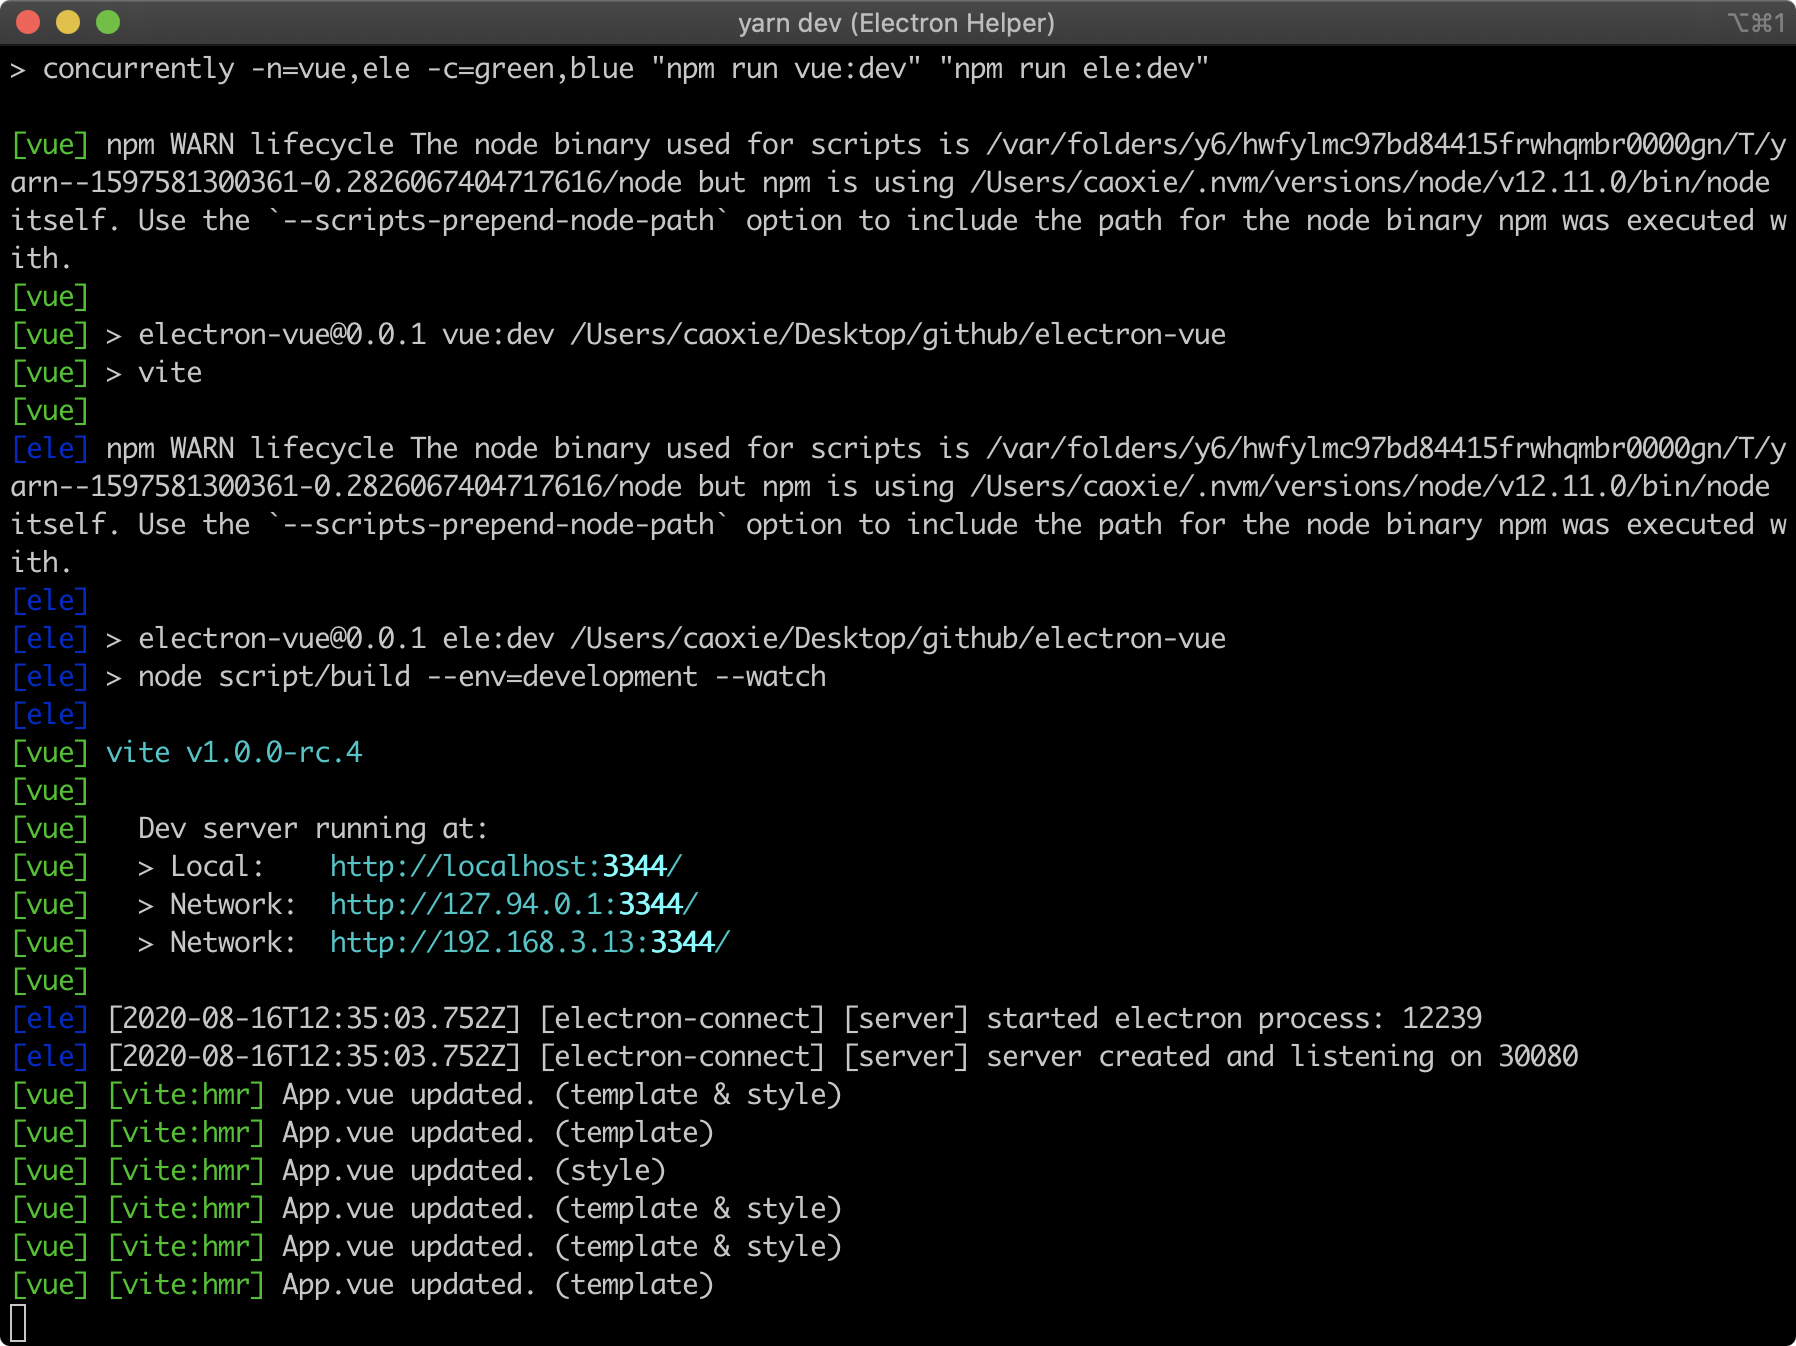Click the electron process number 12239
Viewport: 1796px width, 1346px height.
1441,1018
